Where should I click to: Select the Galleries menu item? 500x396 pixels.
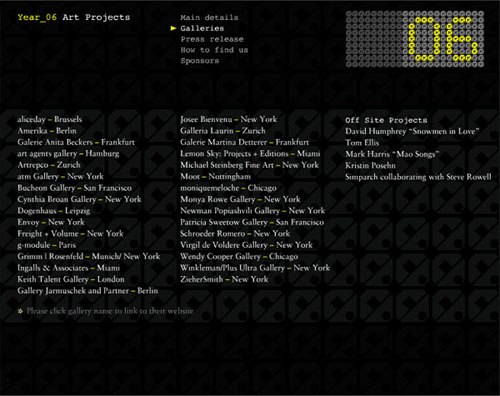202,28
